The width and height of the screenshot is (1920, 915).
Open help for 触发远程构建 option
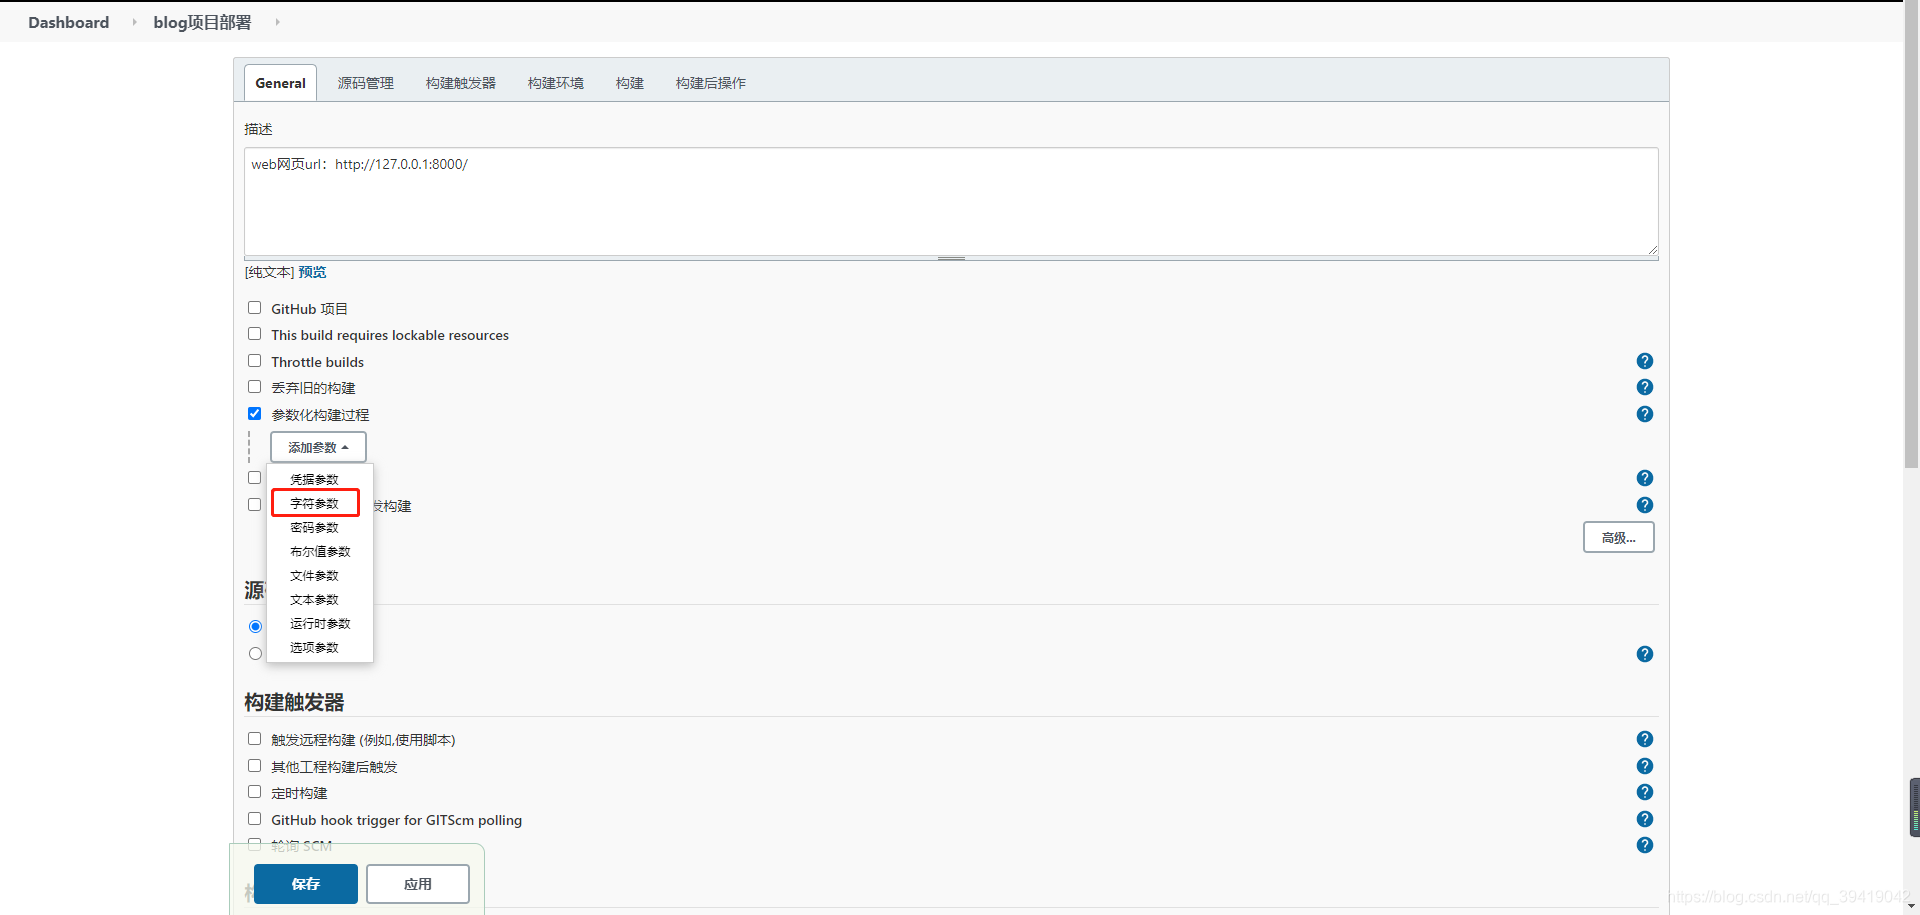coord(1645,739)
